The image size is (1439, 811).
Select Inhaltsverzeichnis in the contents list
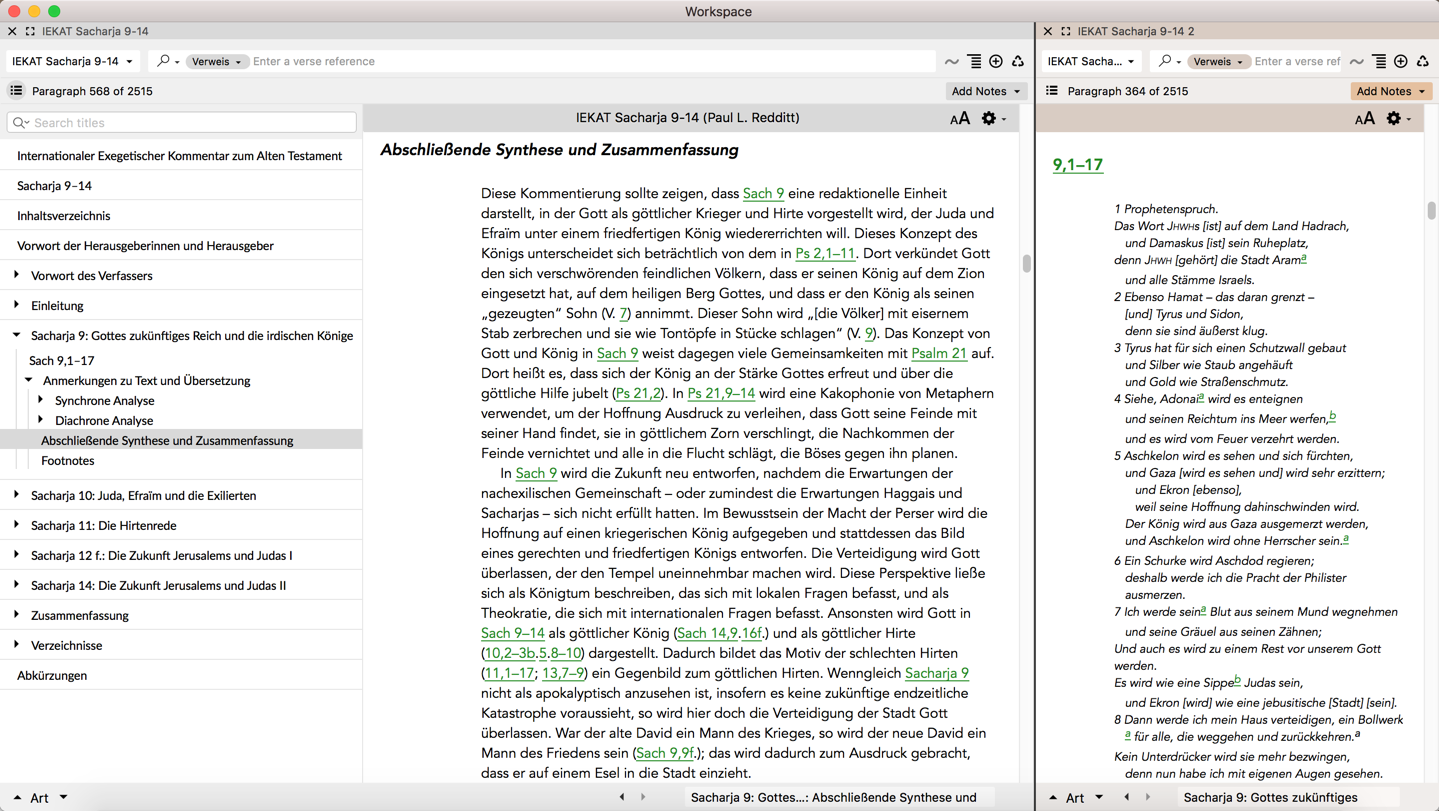click(x=64, y=216)
